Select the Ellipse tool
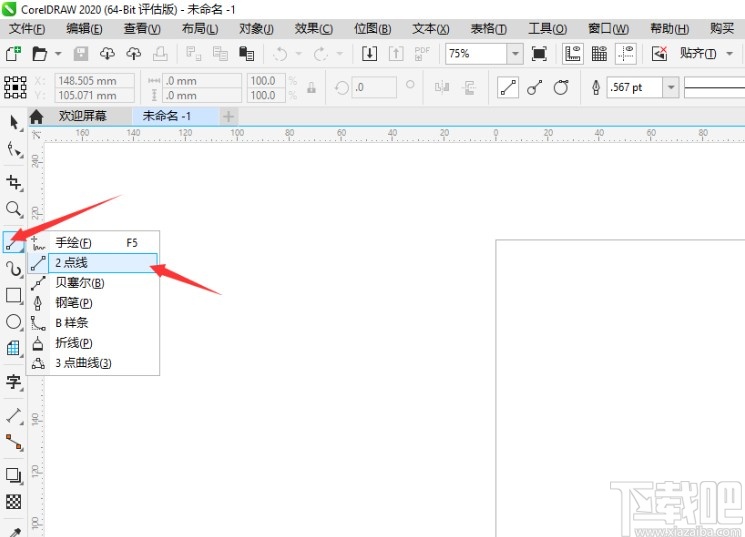Screen dimensions: 745x537 point(14,322)
